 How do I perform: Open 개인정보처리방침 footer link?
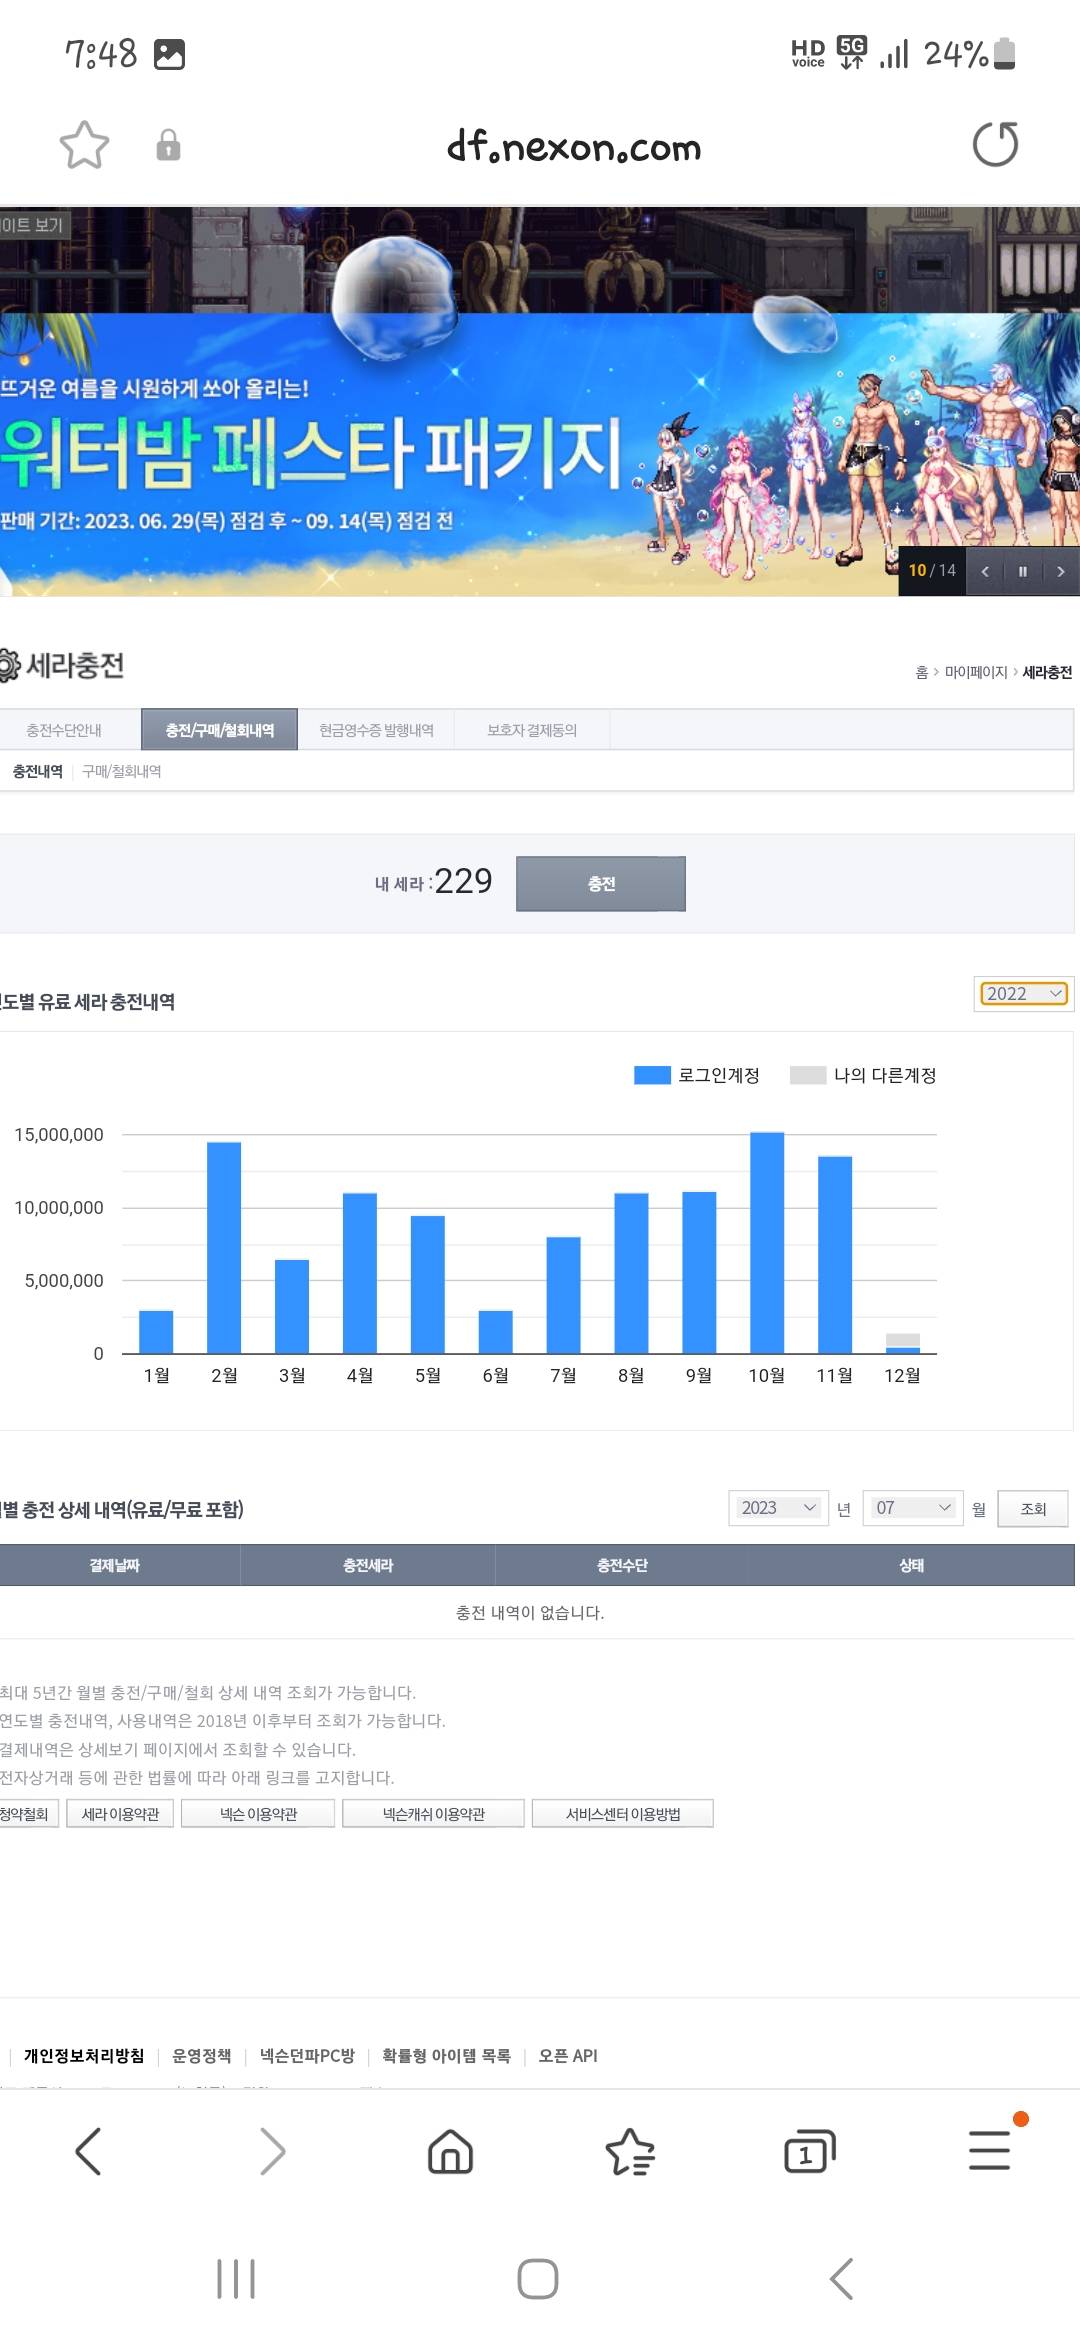(x=84, y=2056)
